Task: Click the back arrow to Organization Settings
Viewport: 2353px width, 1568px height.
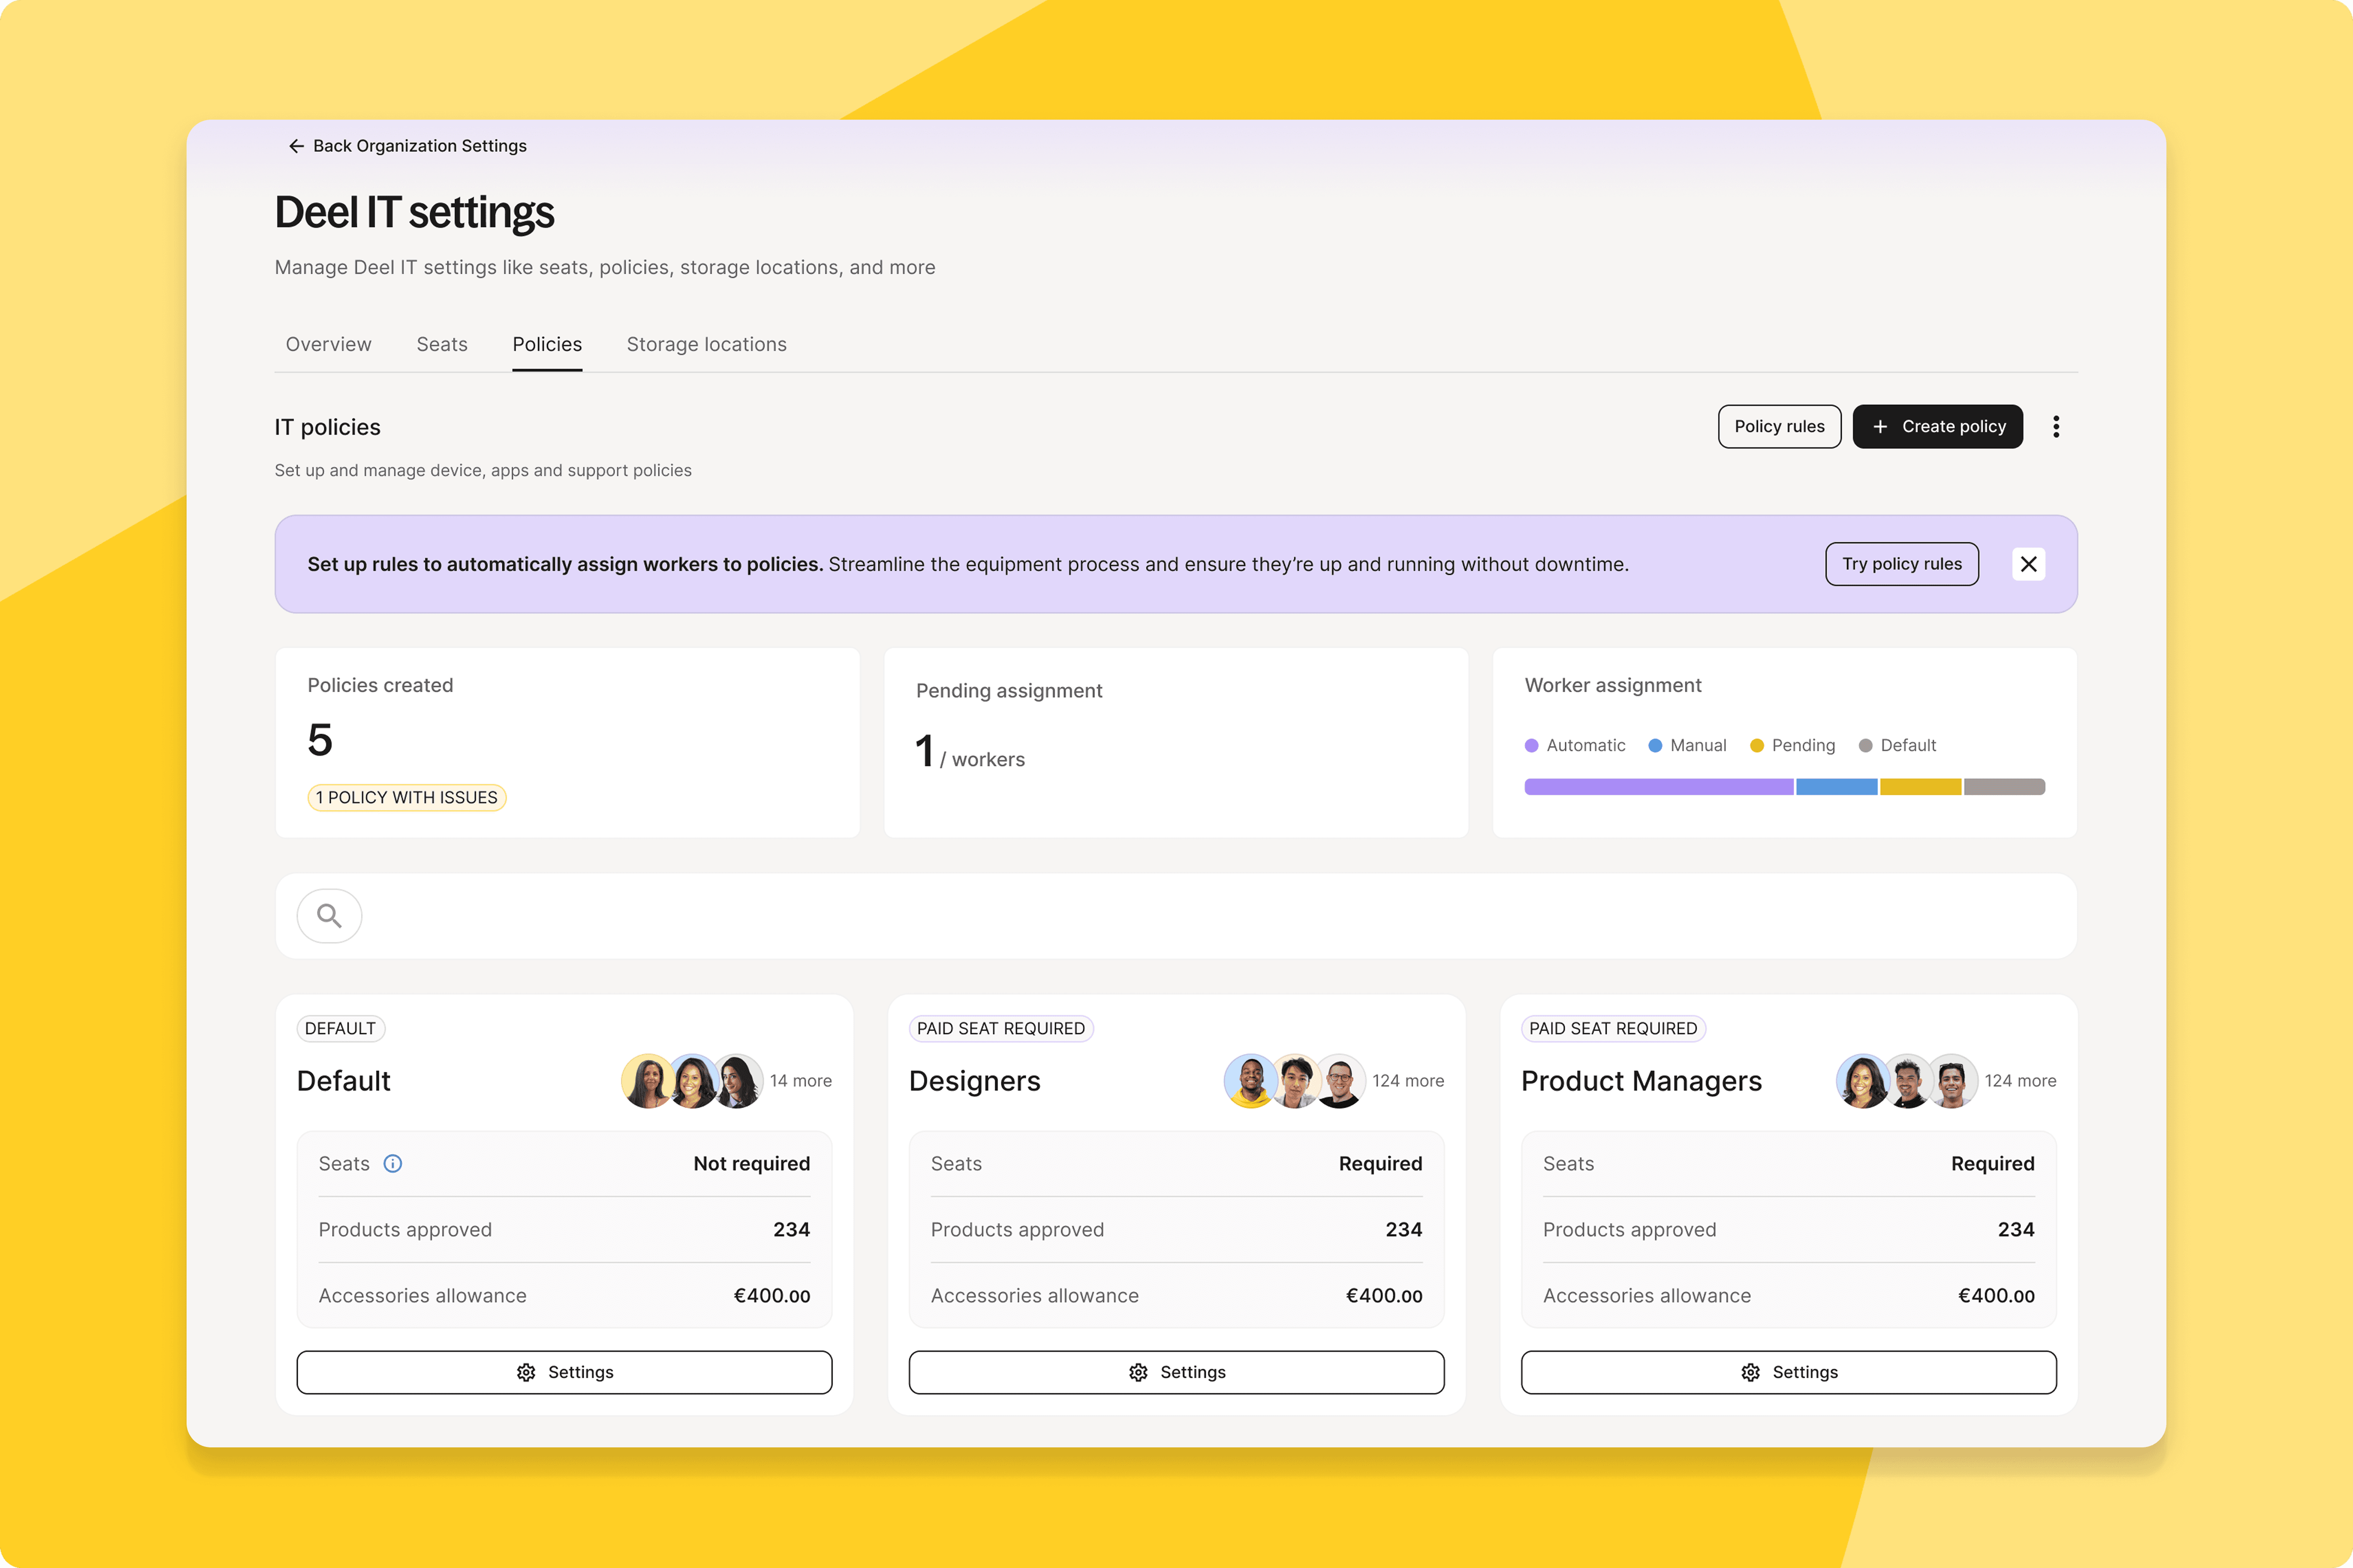Action: pos(296,146)
